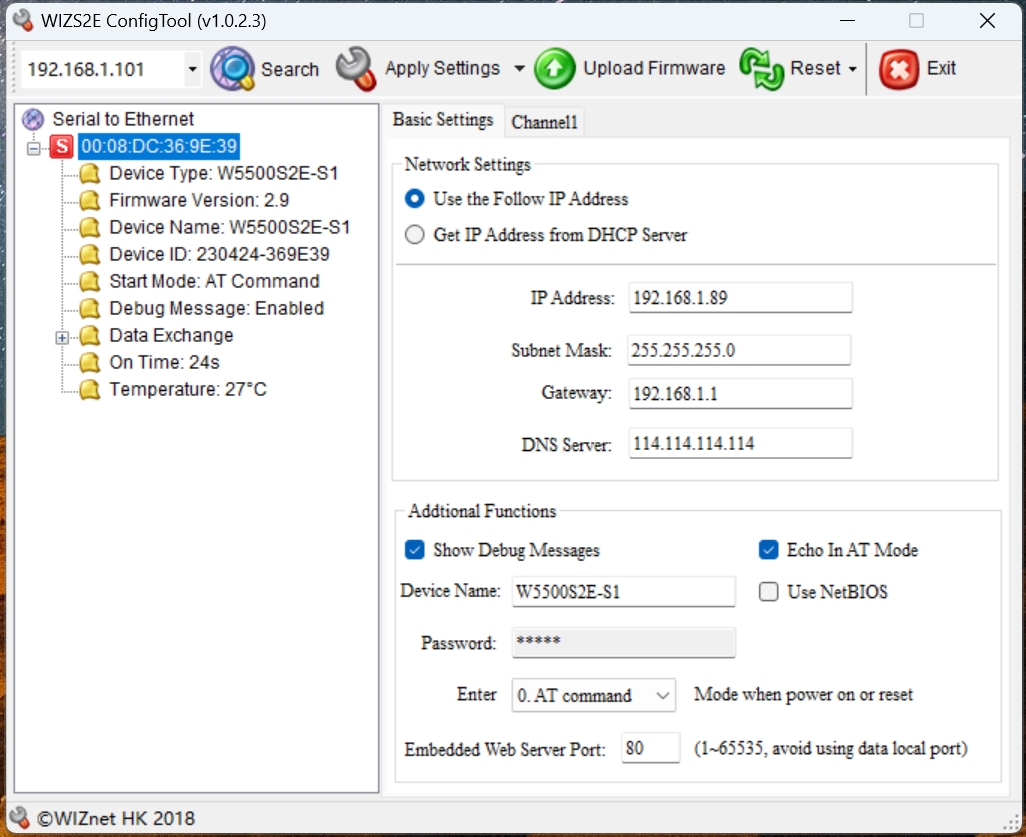Click the Gateway input field
The width and height of the screenshot is (1026, 837).
pos(740,393)
